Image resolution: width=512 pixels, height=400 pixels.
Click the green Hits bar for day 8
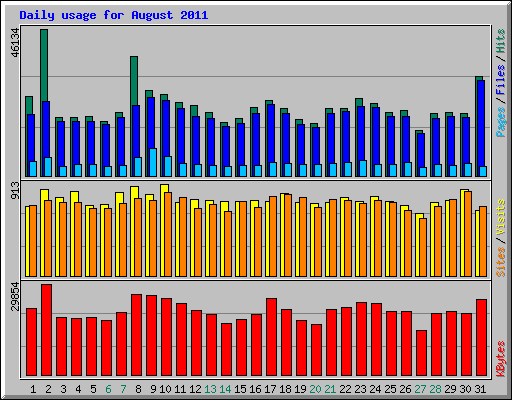(134, 81)
